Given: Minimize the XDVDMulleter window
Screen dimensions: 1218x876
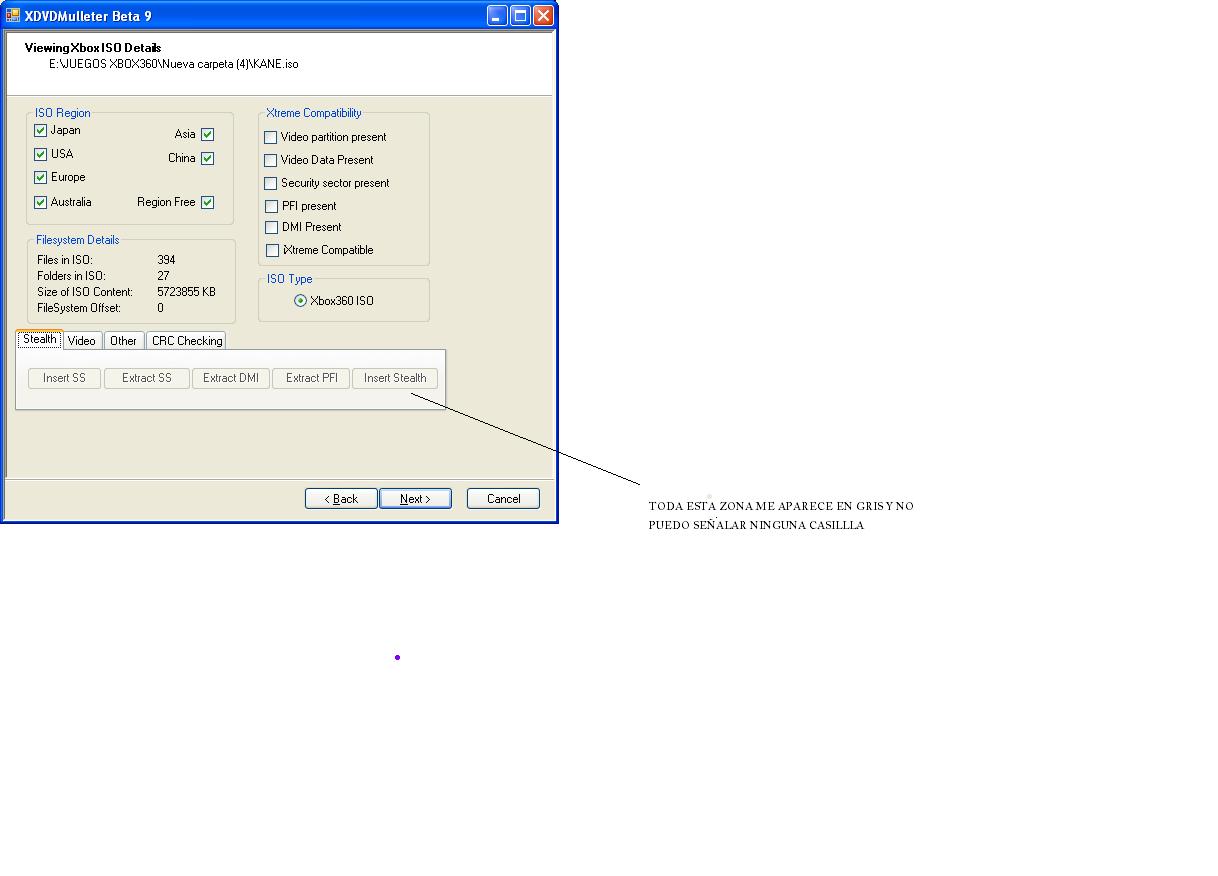Looking at the screenshot, I should click(497, 15).
